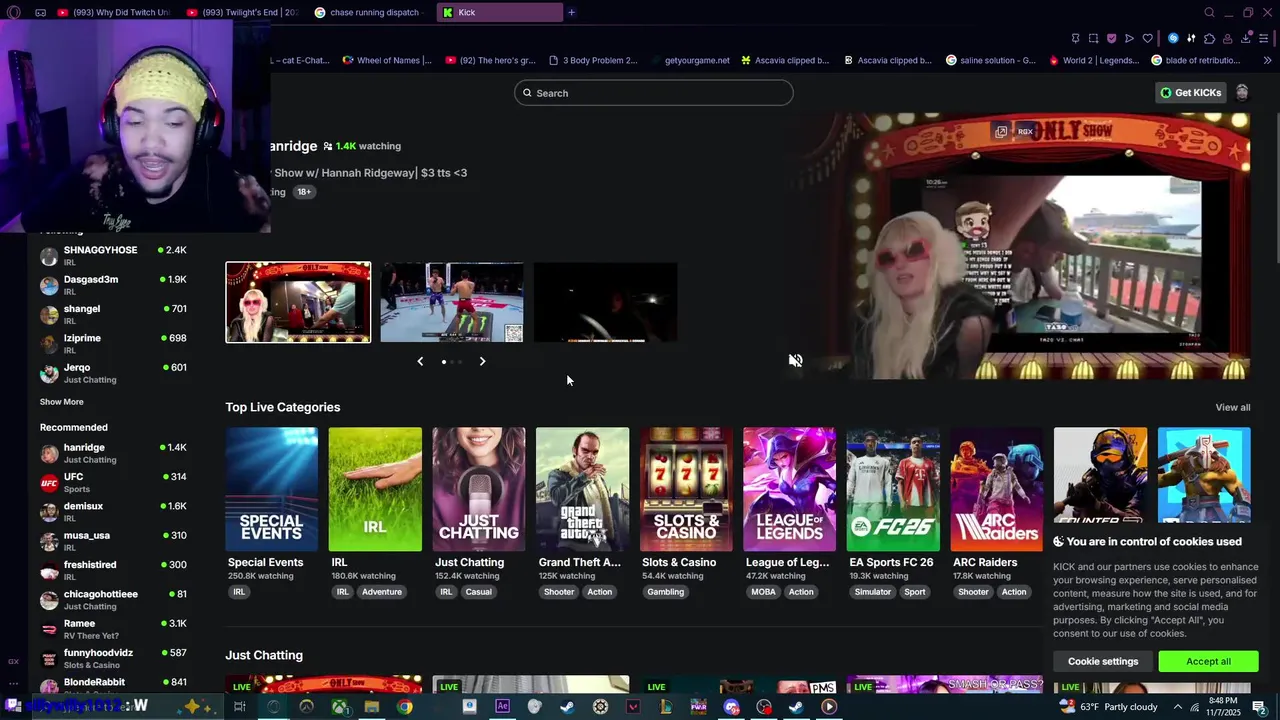Click SHNAGGYHOSE channel avatar in sidebar
This screenshot has width=1280, height=720.
(49, 256)
